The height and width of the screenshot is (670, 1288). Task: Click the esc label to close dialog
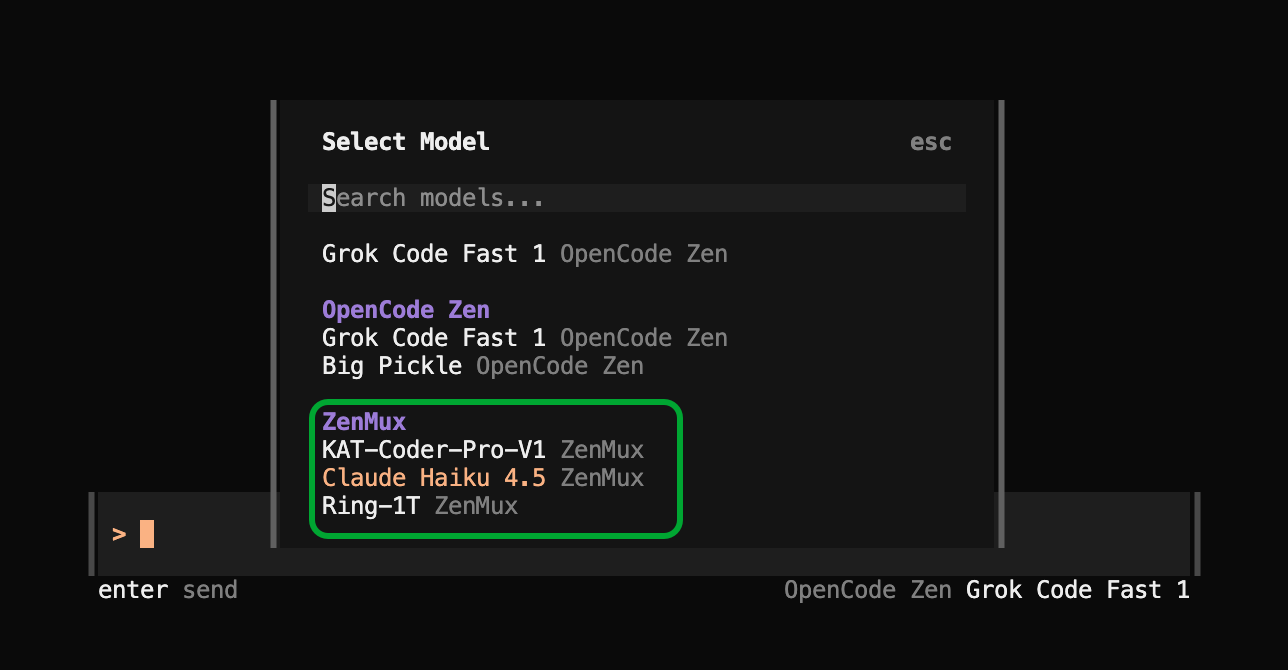pyautogui.click(x=930, y=142)
